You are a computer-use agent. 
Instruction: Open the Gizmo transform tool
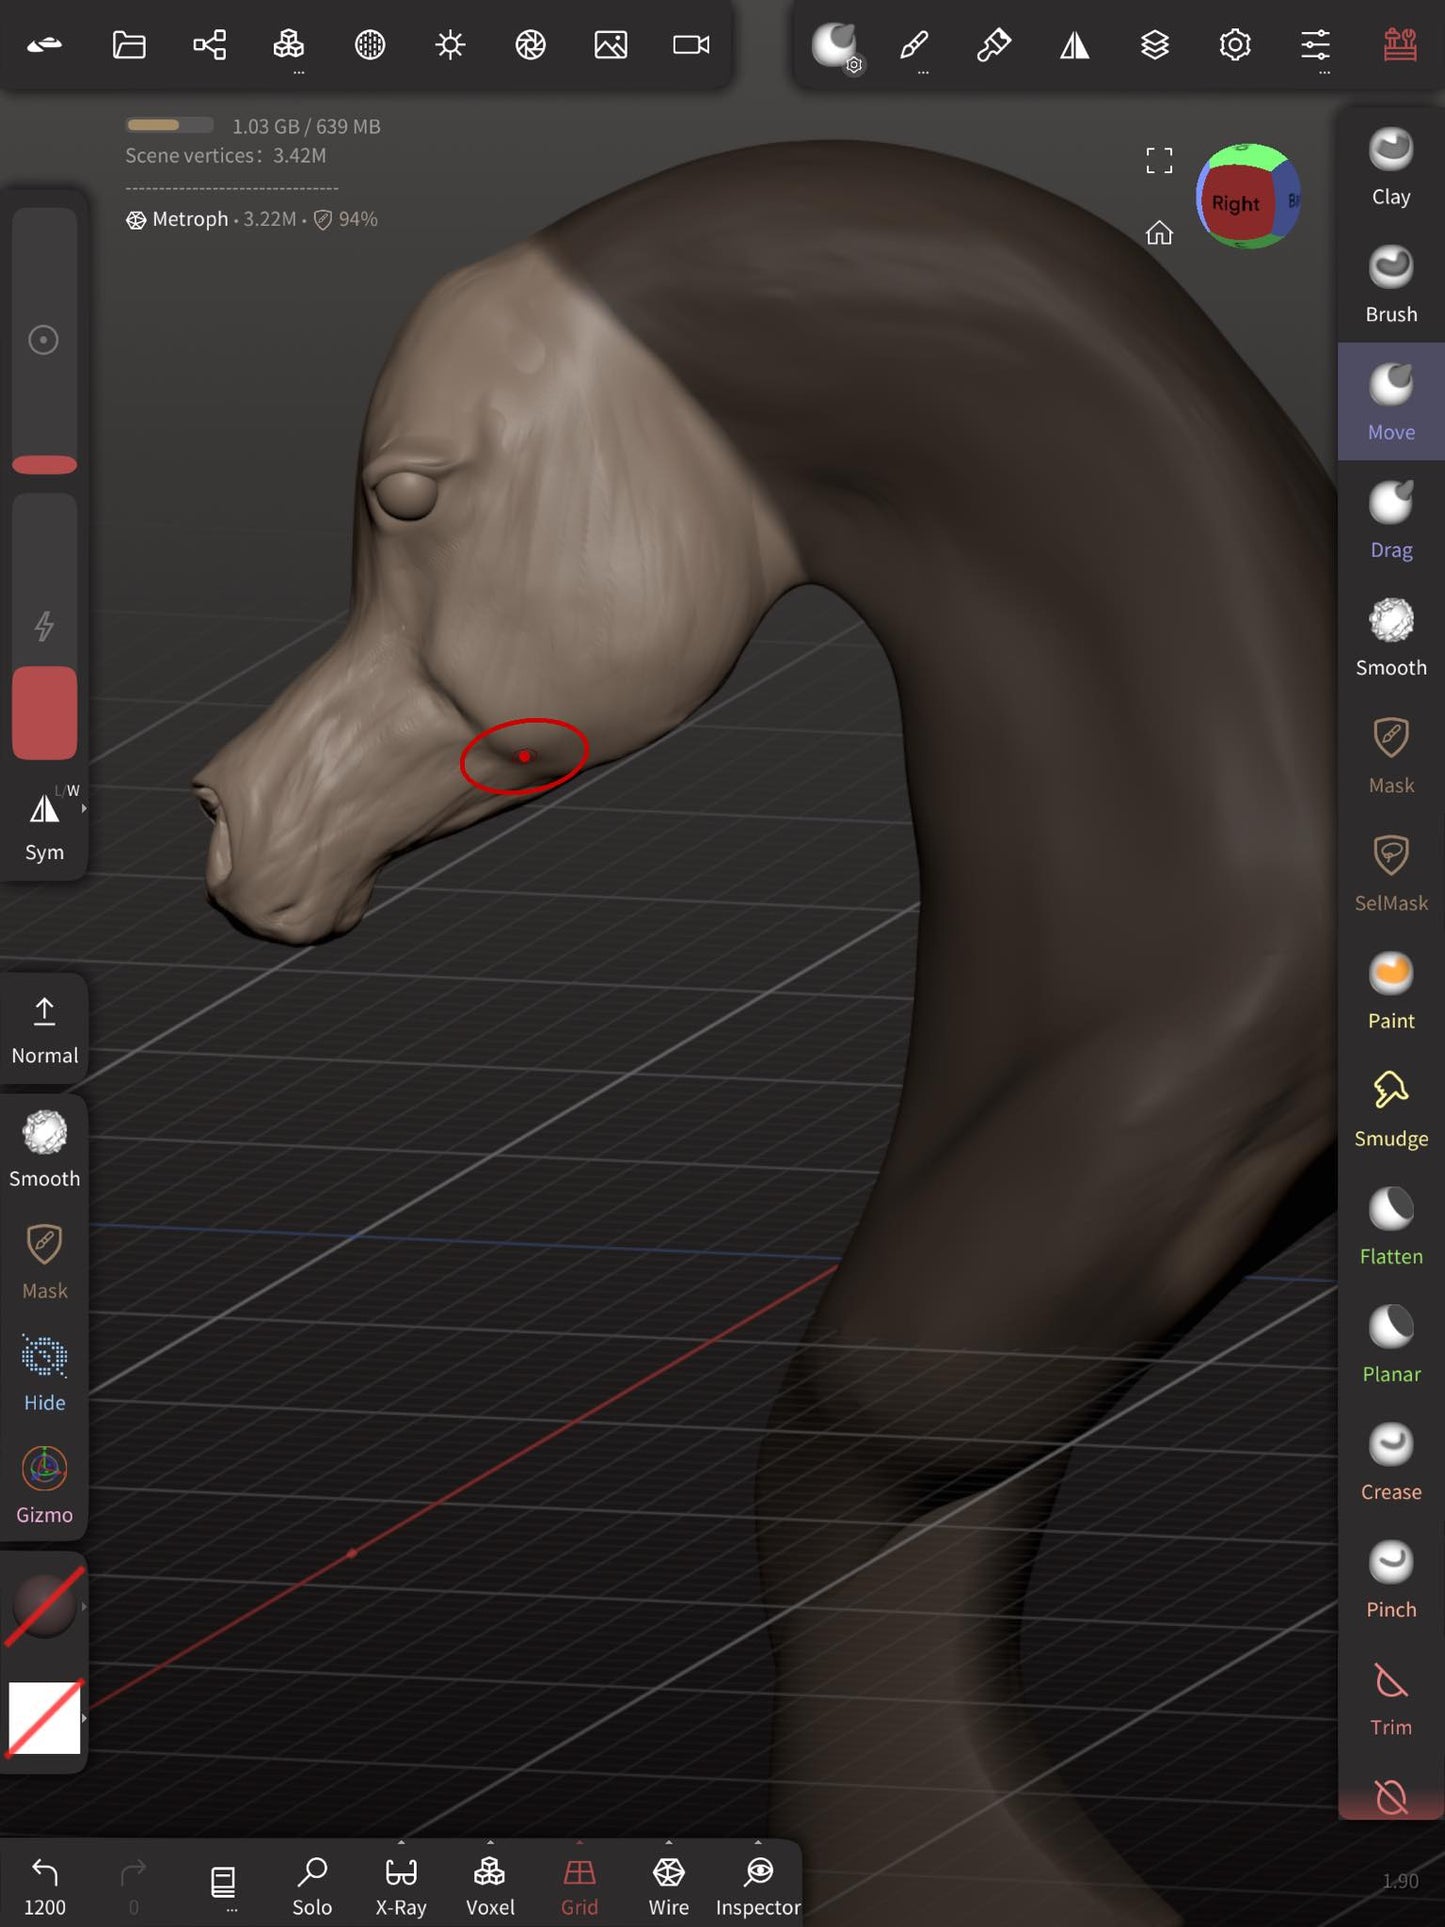44,1485
